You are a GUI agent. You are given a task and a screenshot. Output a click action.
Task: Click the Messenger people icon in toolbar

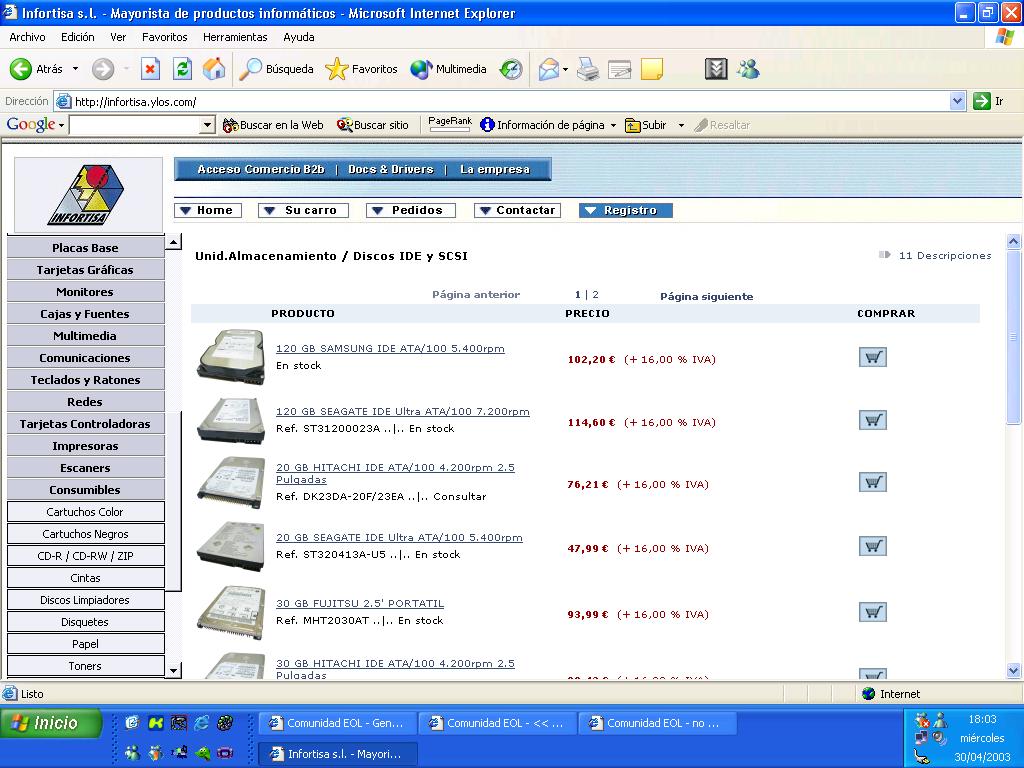click(x=748, y=69)
